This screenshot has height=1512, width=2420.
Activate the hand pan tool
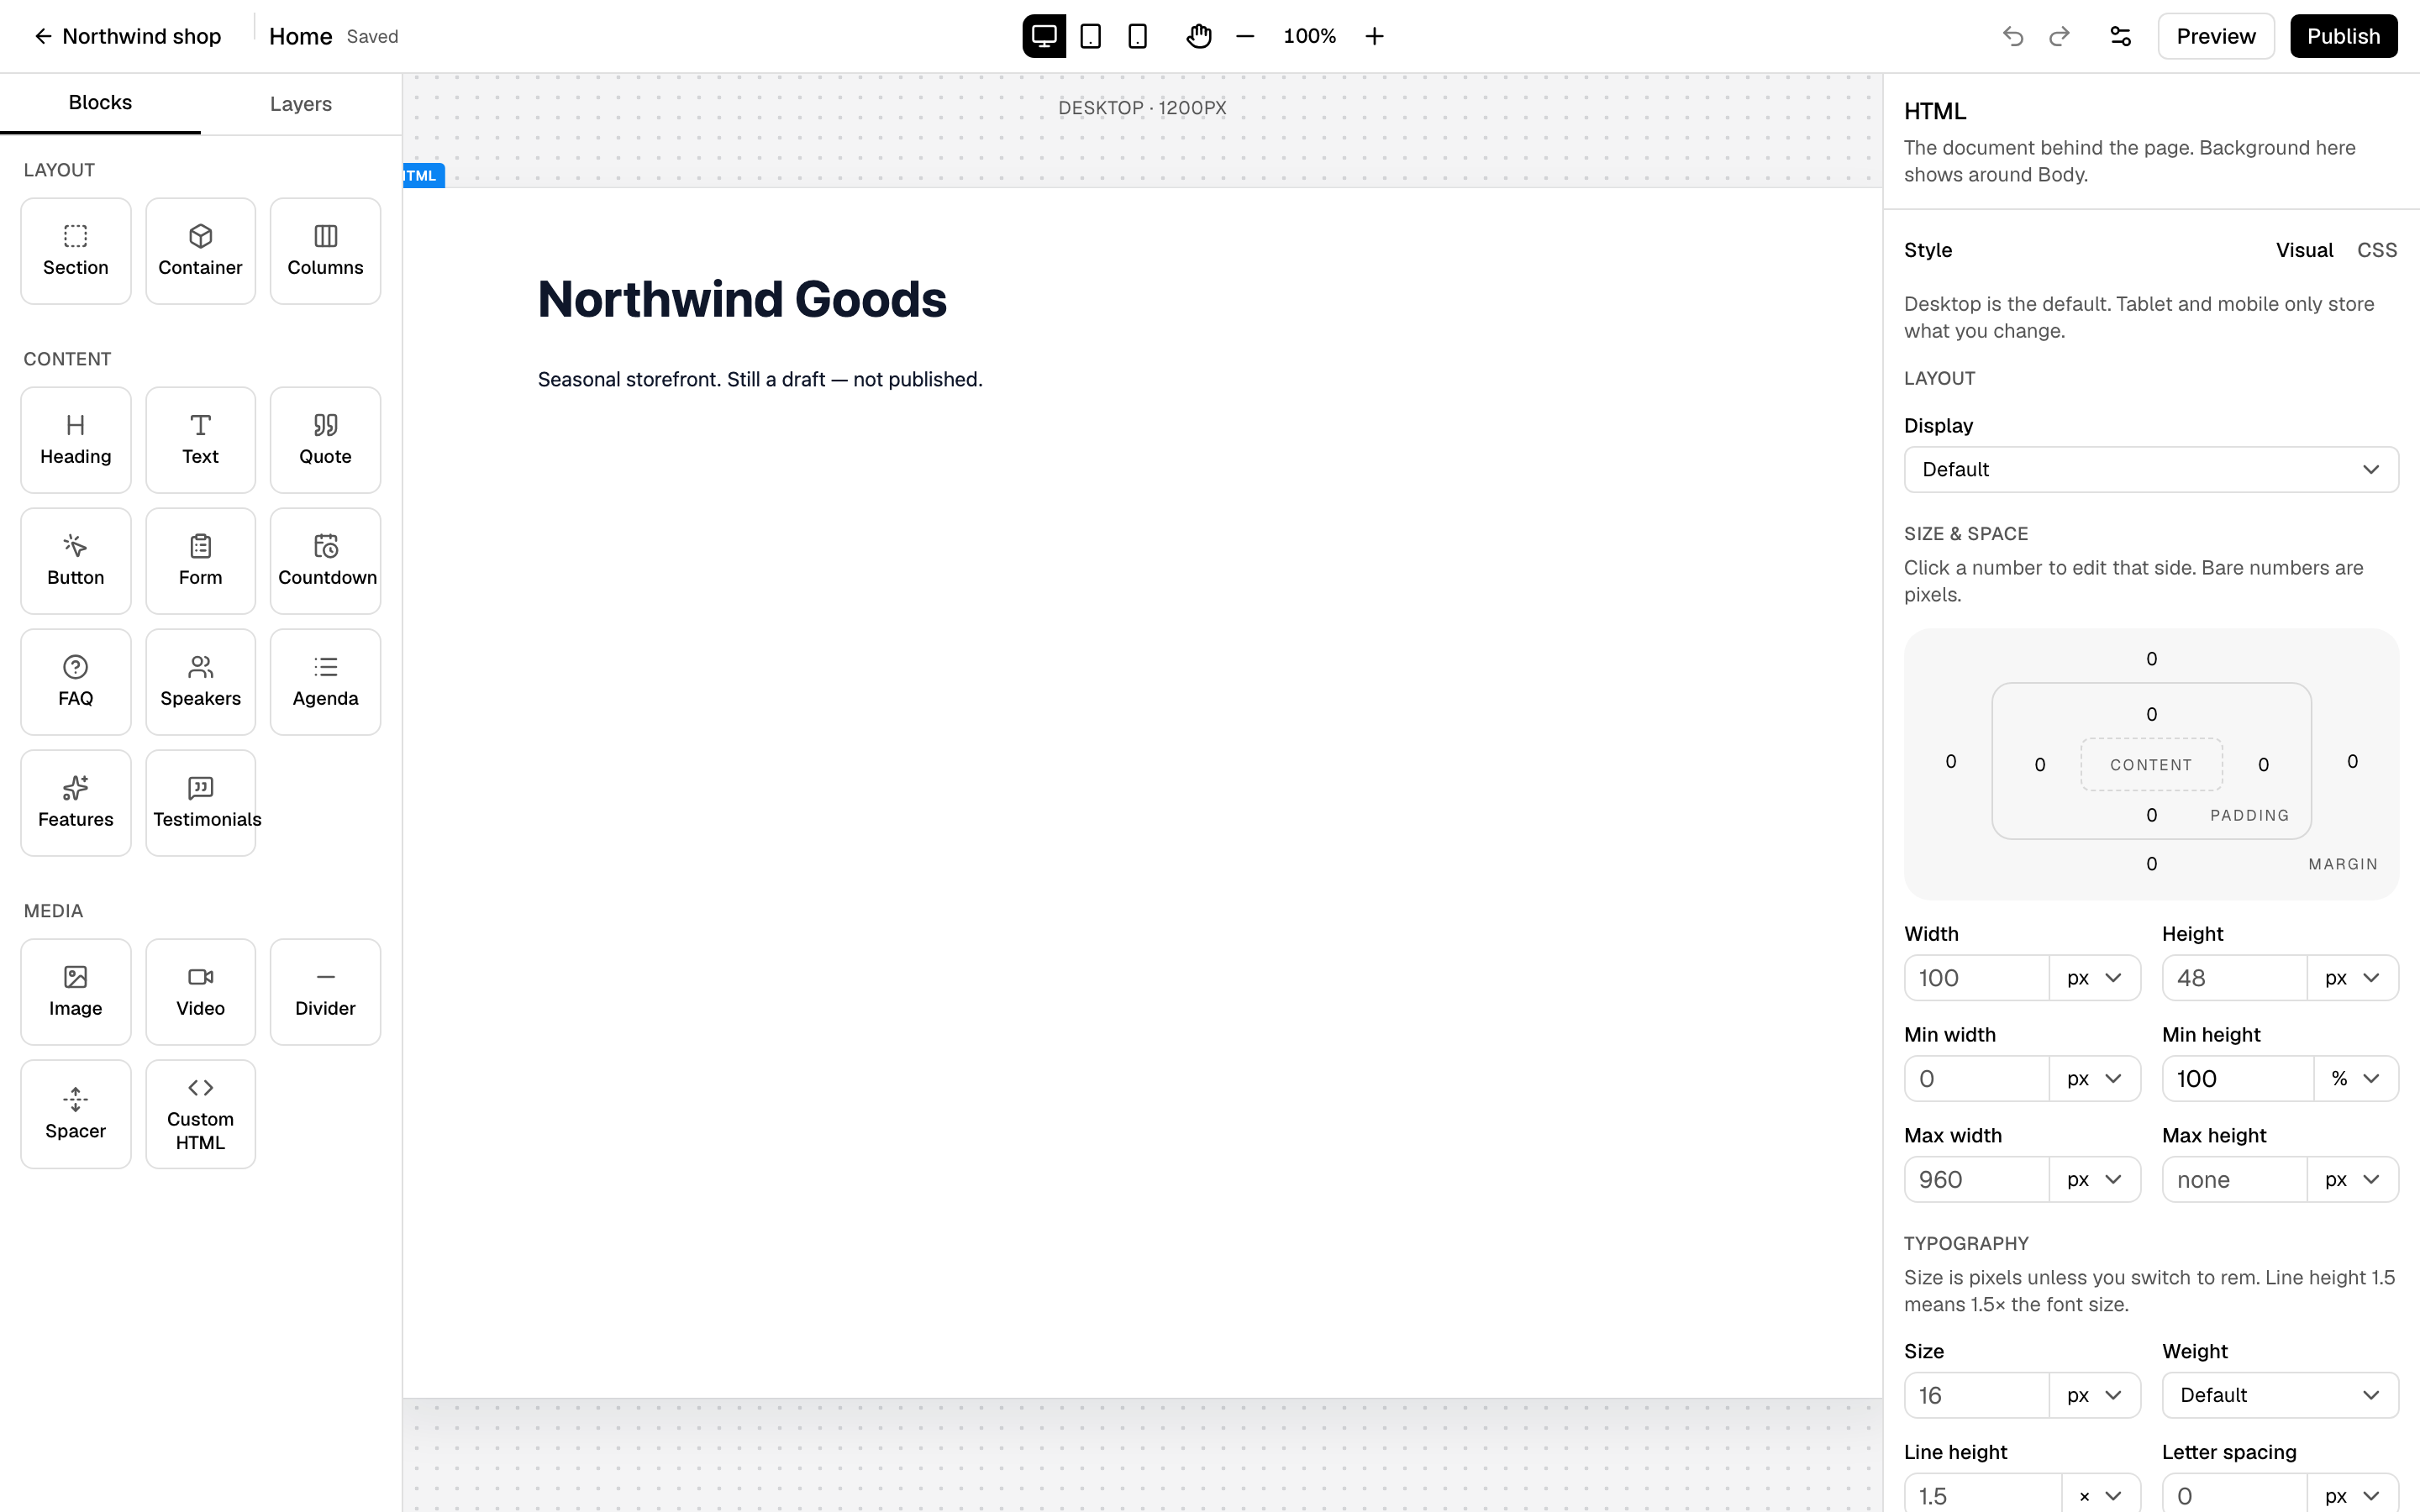click(1199, 36)
